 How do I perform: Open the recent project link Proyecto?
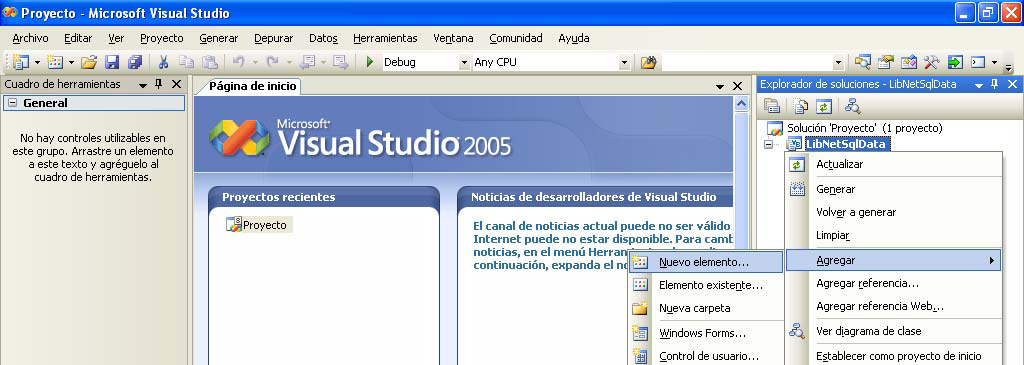pos(264,225)
